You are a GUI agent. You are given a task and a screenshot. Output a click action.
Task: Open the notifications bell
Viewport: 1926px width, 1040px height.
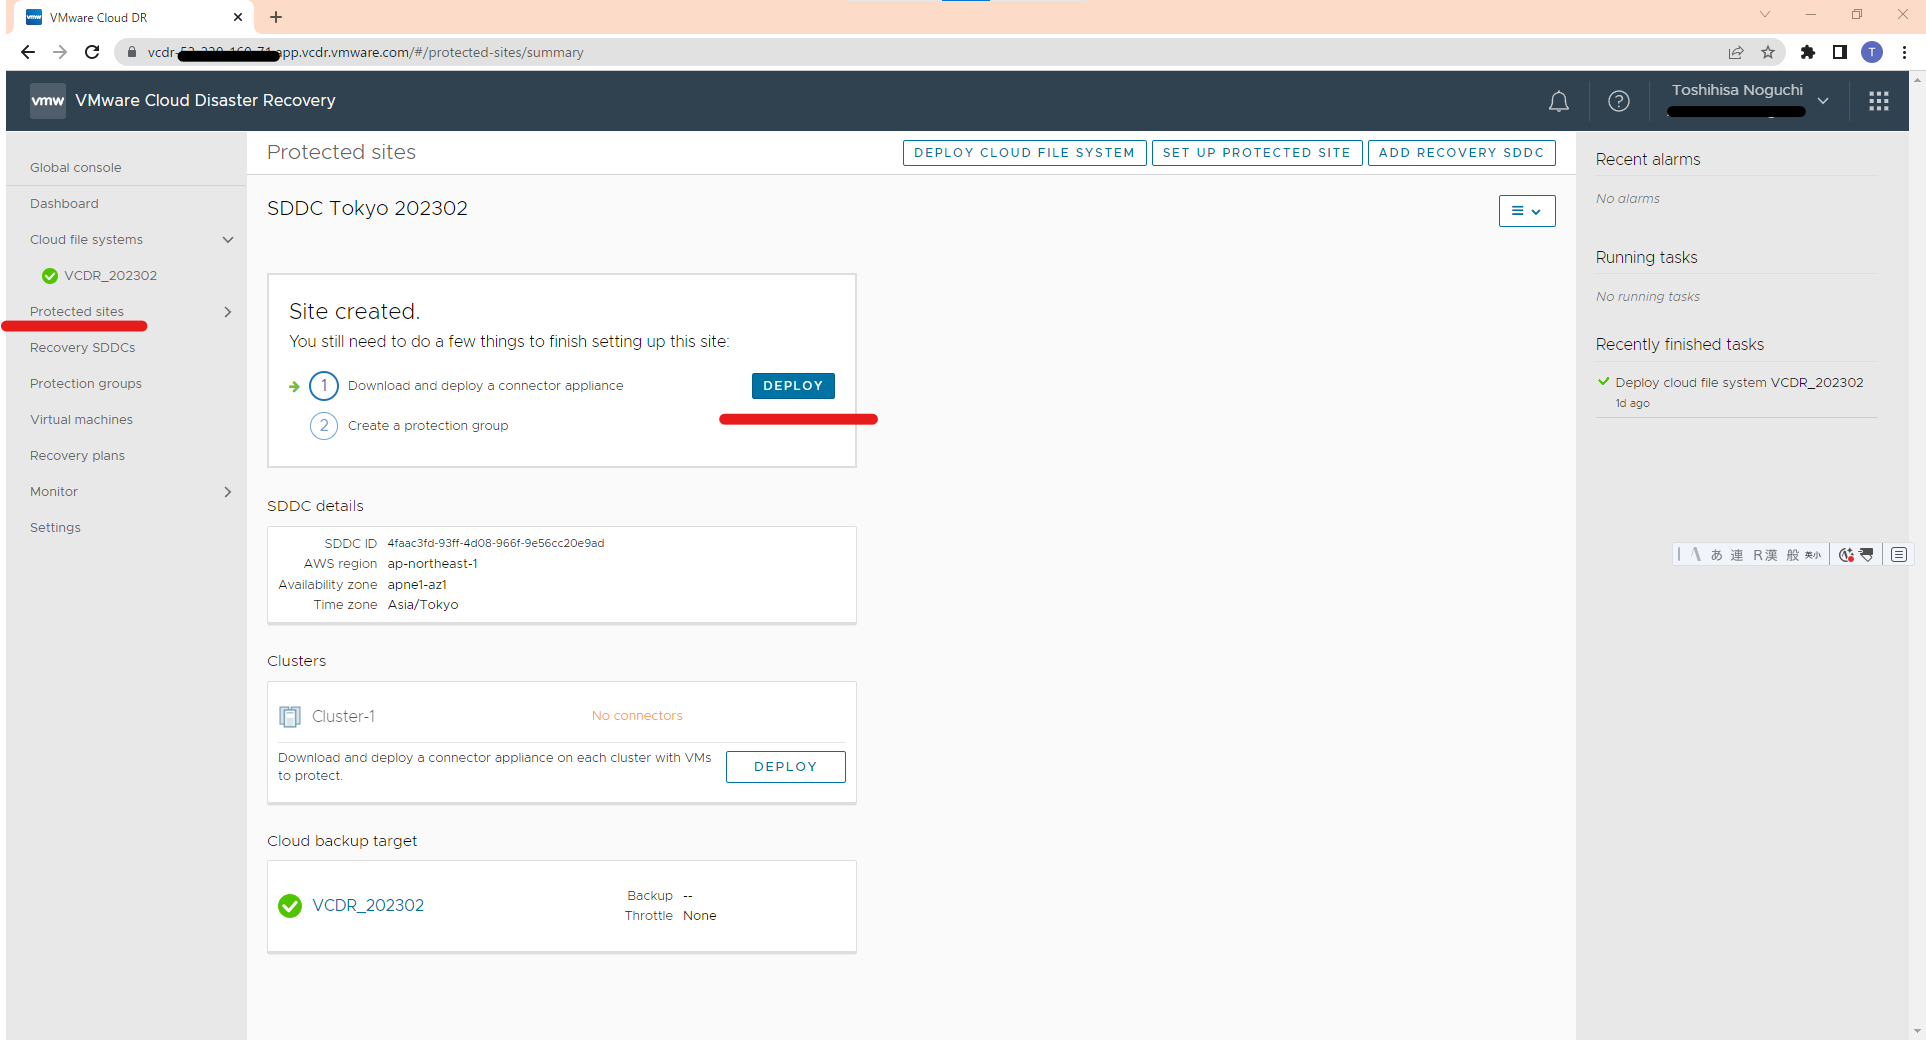click(x=1558, y=101)
